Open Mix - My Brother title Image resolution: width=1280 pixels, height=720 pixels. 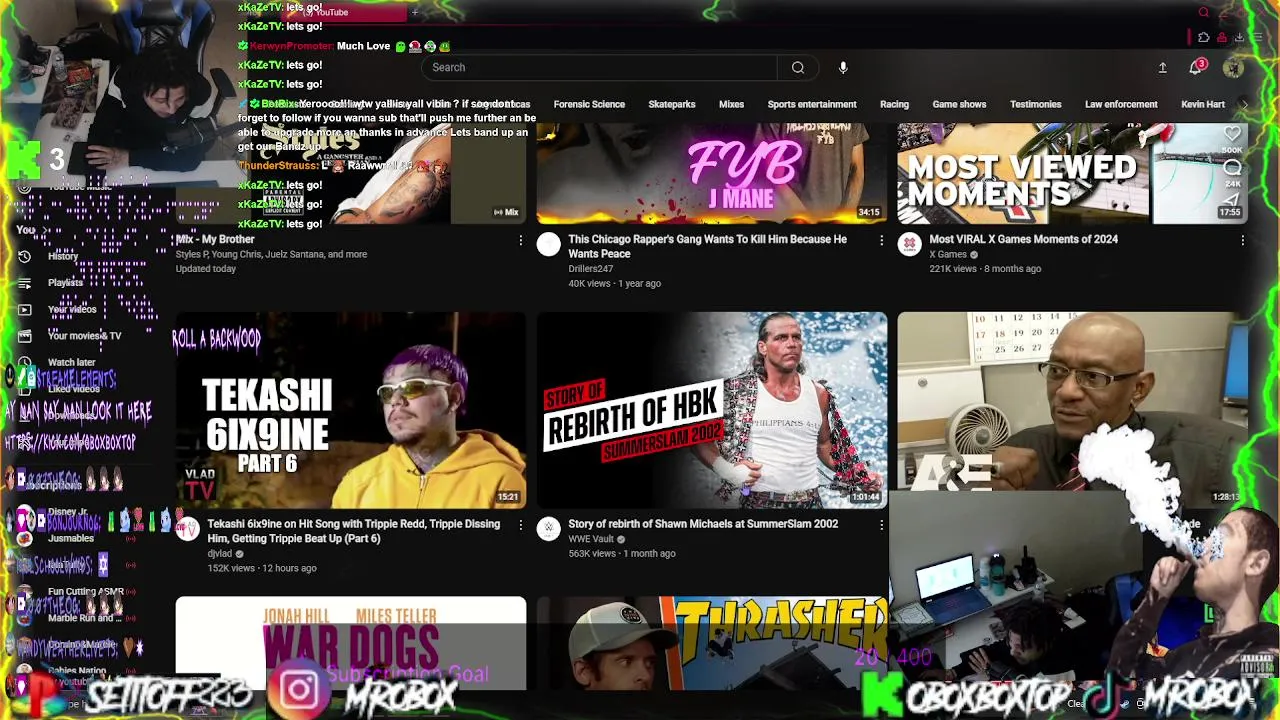[x=215, y=239]
